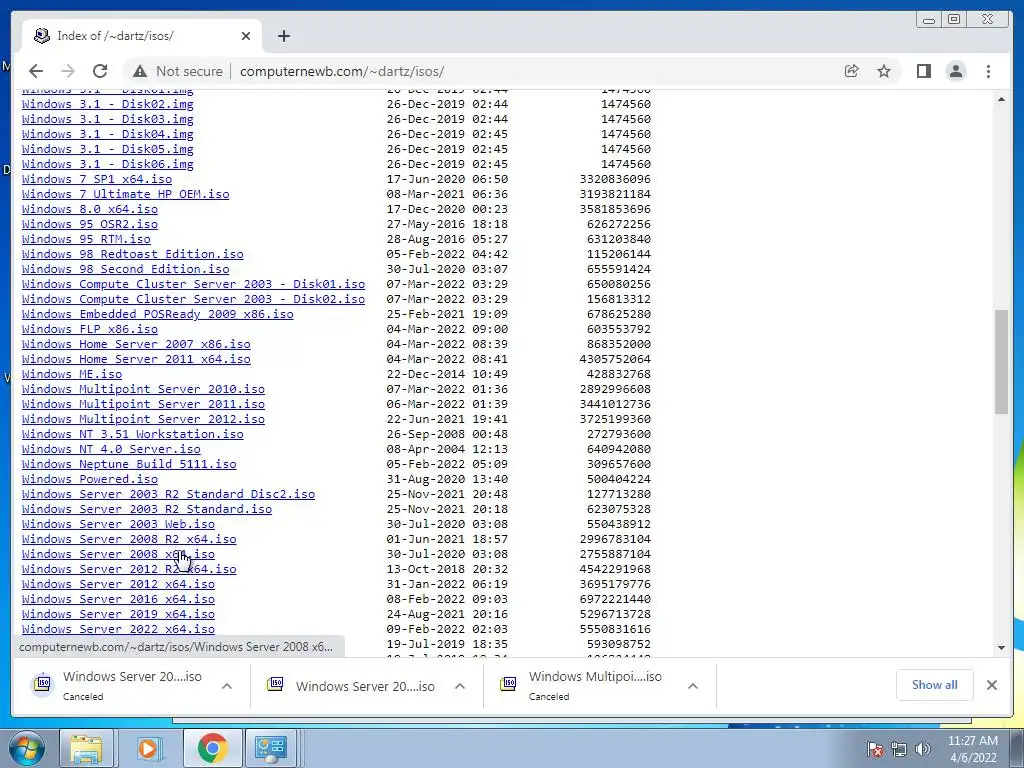Click the Show all downloads button
This screenshot has width=1024, height=768.
pyautogui.click(x=935, y=684)
